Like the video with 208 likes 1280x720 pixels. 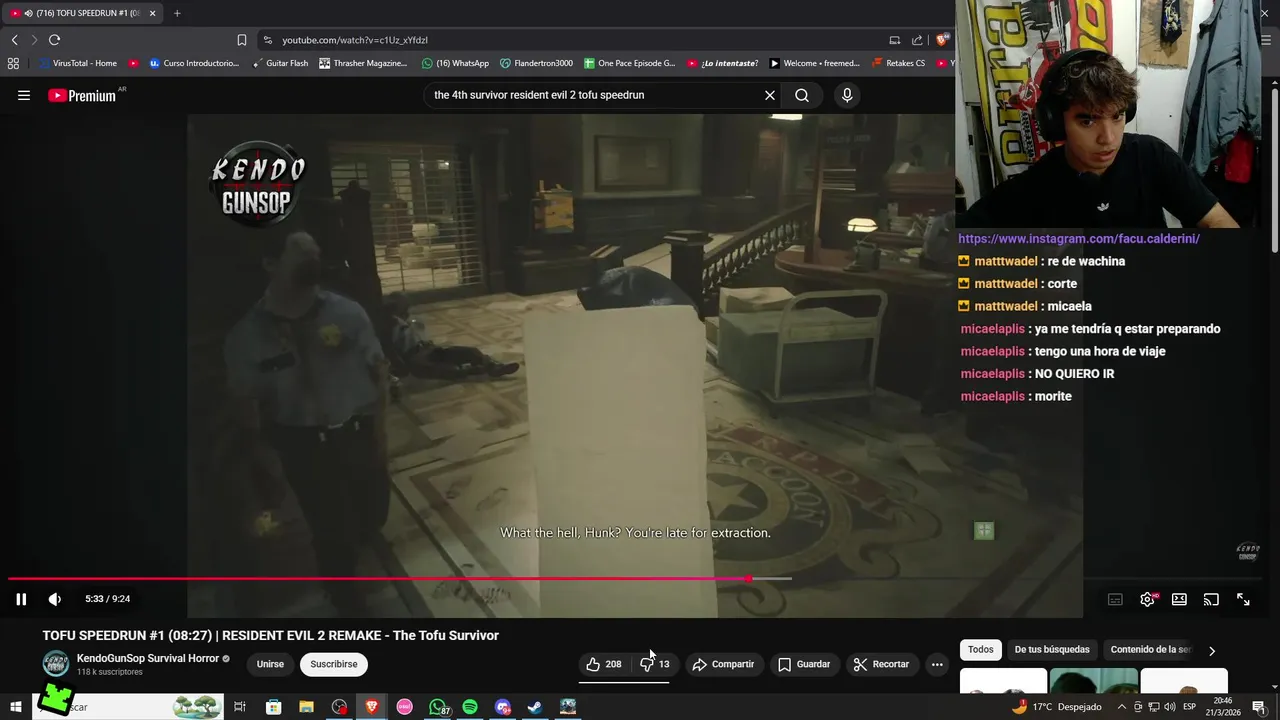click(x=603, y=664)
